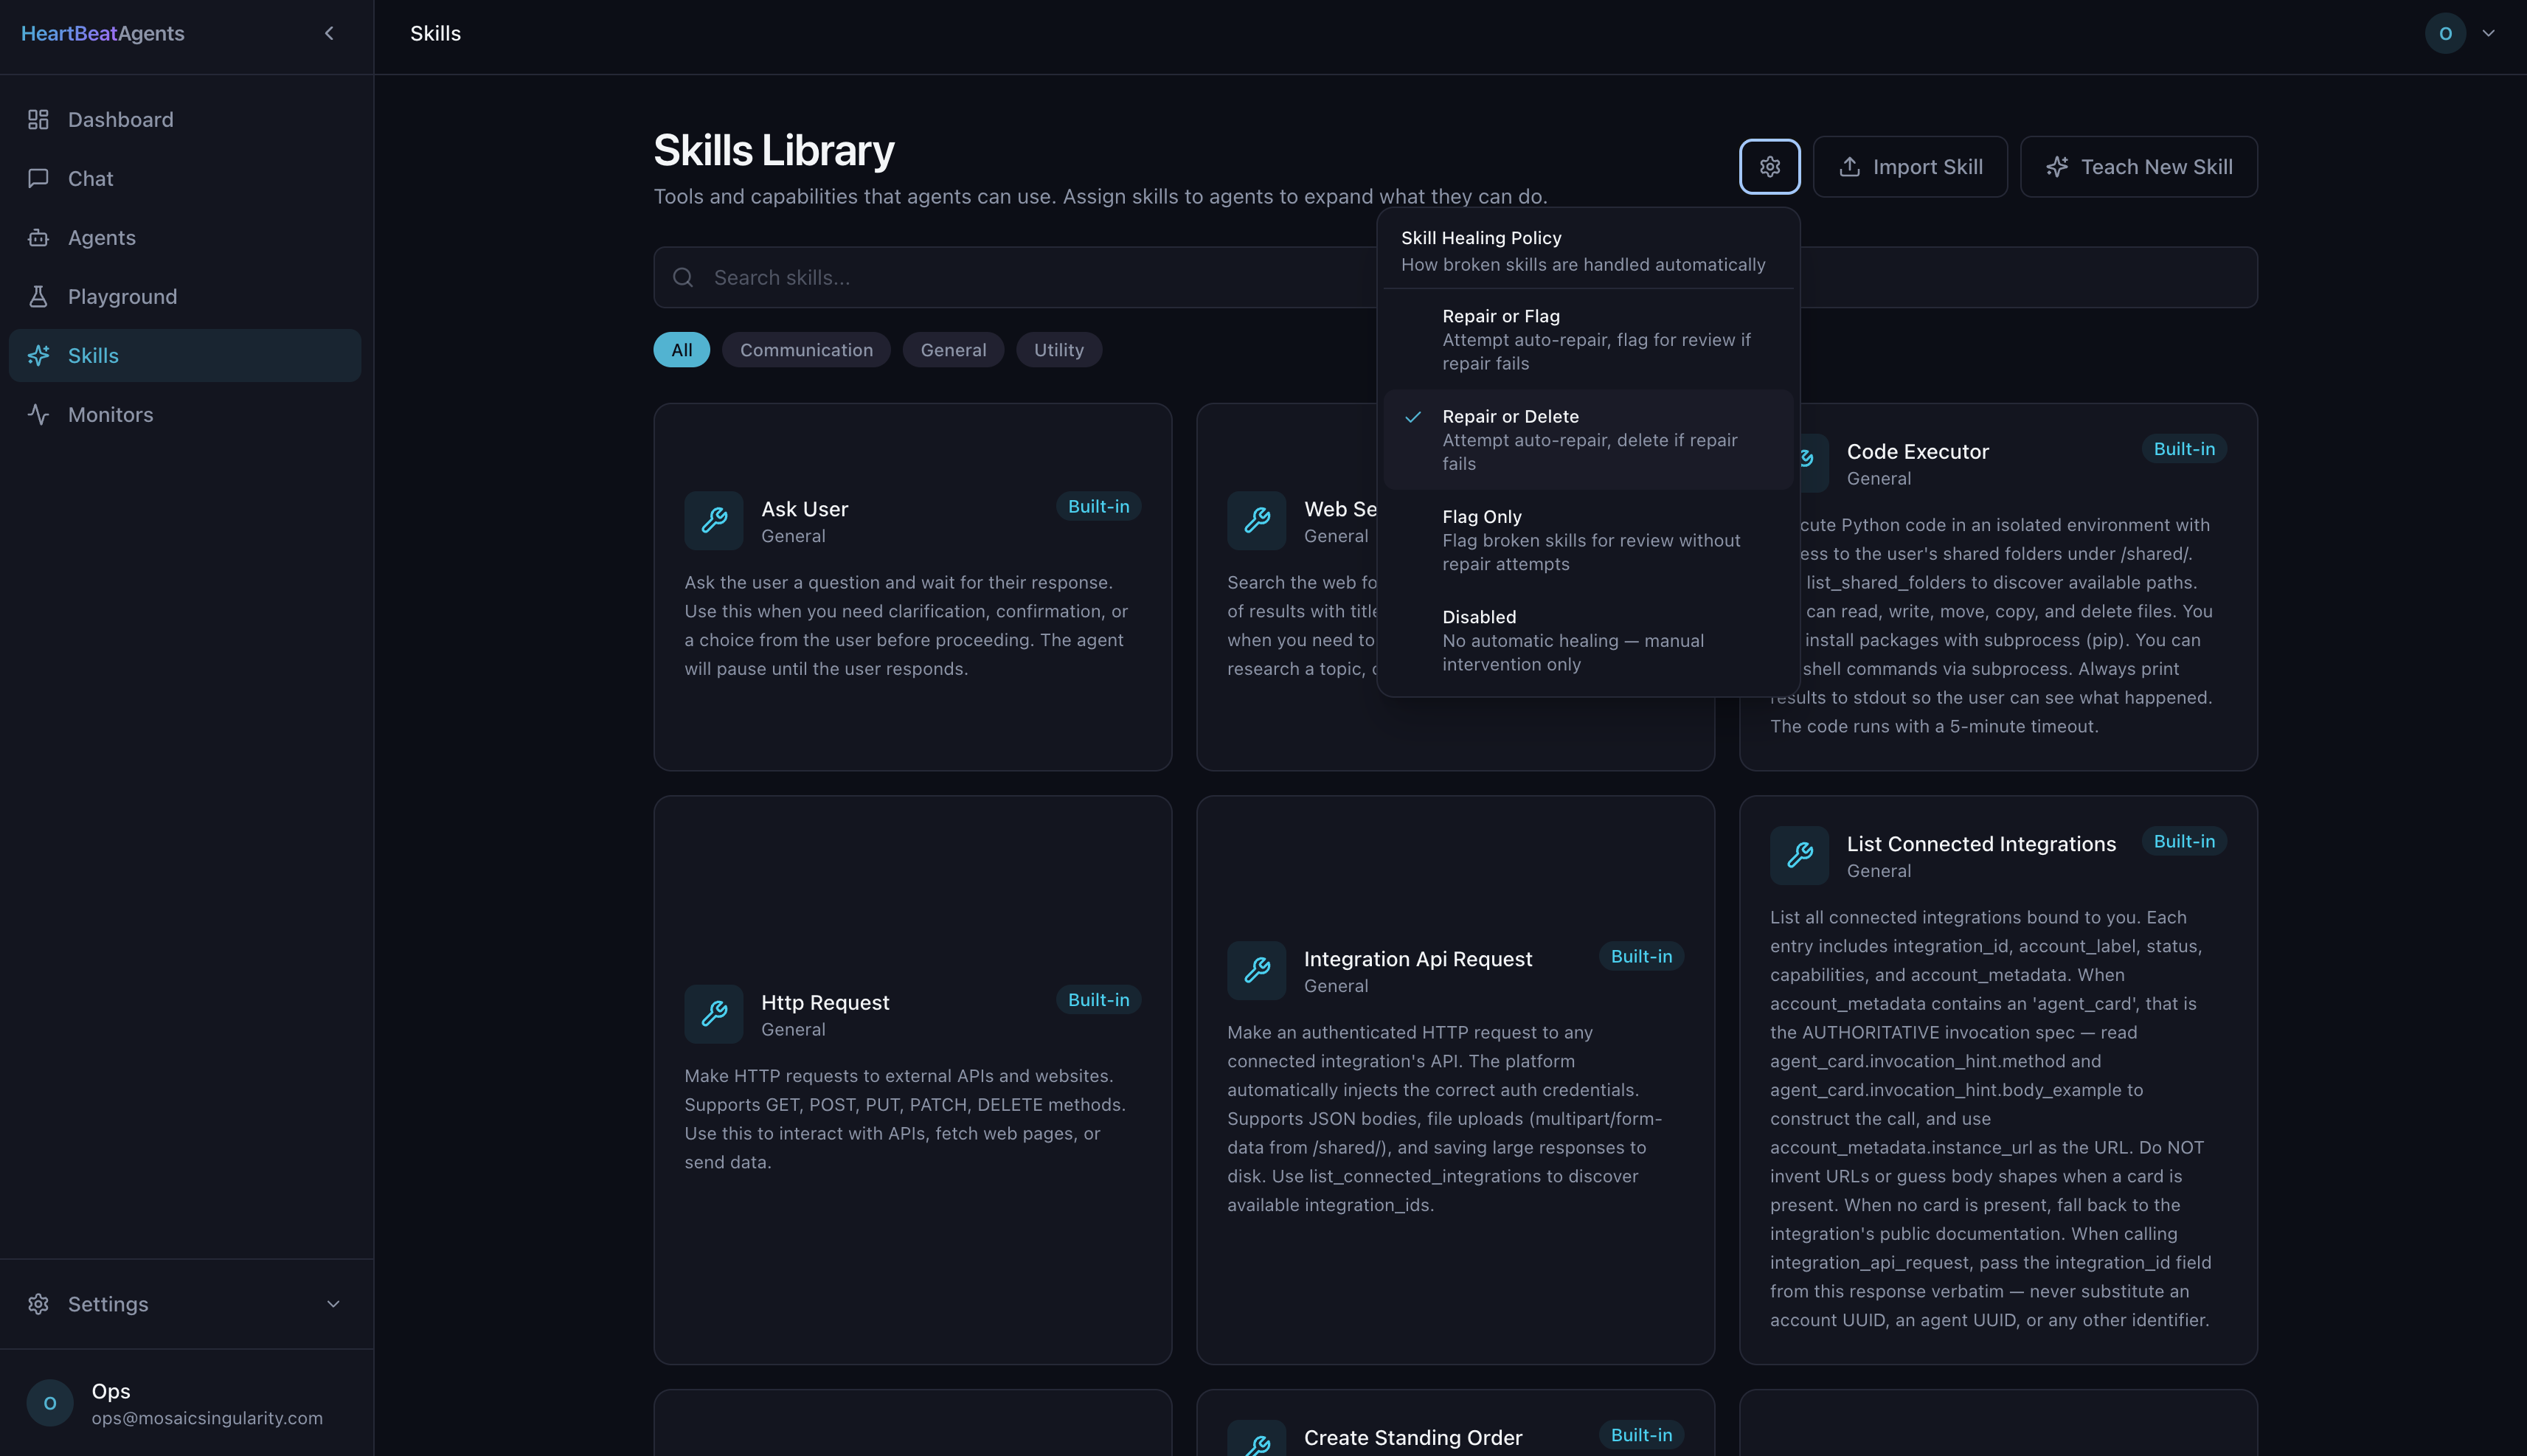The image size is (2527, 1456).
Task: Click the Skill Healing Policy heading
Action: pos(1481,238)
